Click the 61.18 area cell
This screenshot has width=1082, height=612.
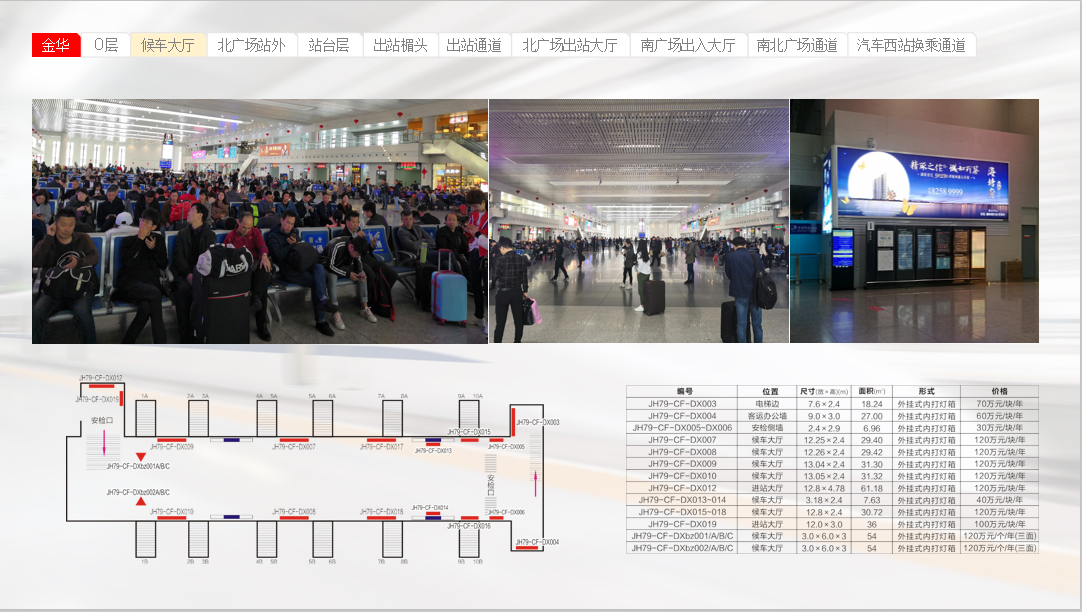[872, 488]
